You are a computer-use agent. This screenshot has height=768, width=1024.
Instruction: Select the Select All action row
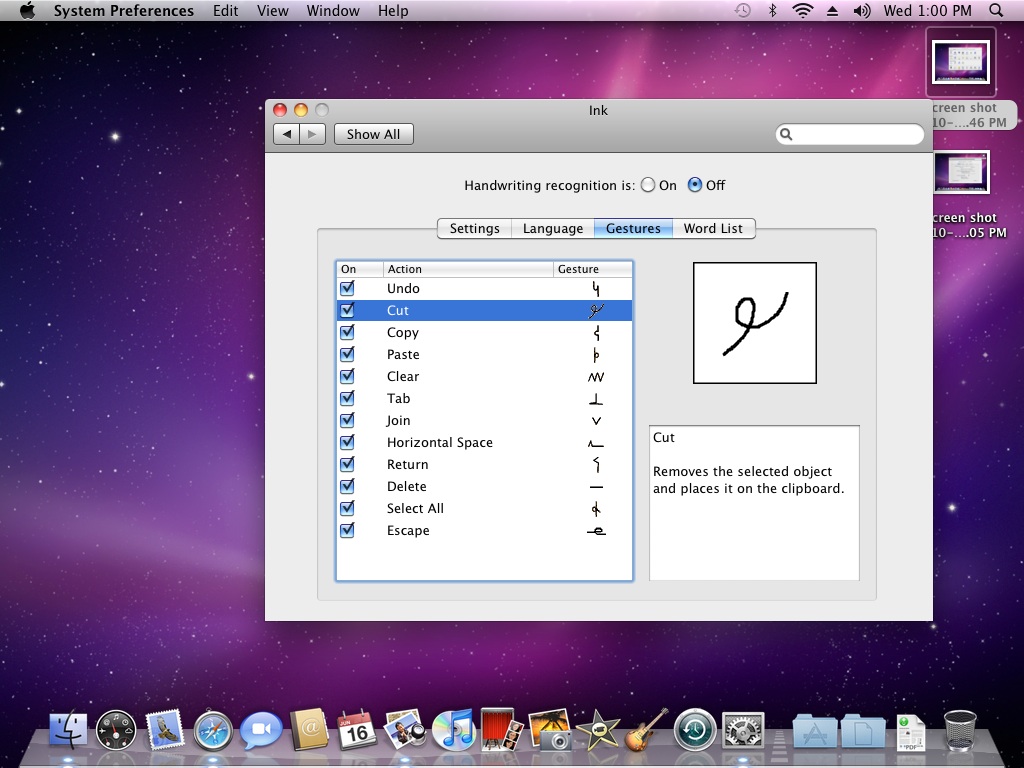pos(484,508)
